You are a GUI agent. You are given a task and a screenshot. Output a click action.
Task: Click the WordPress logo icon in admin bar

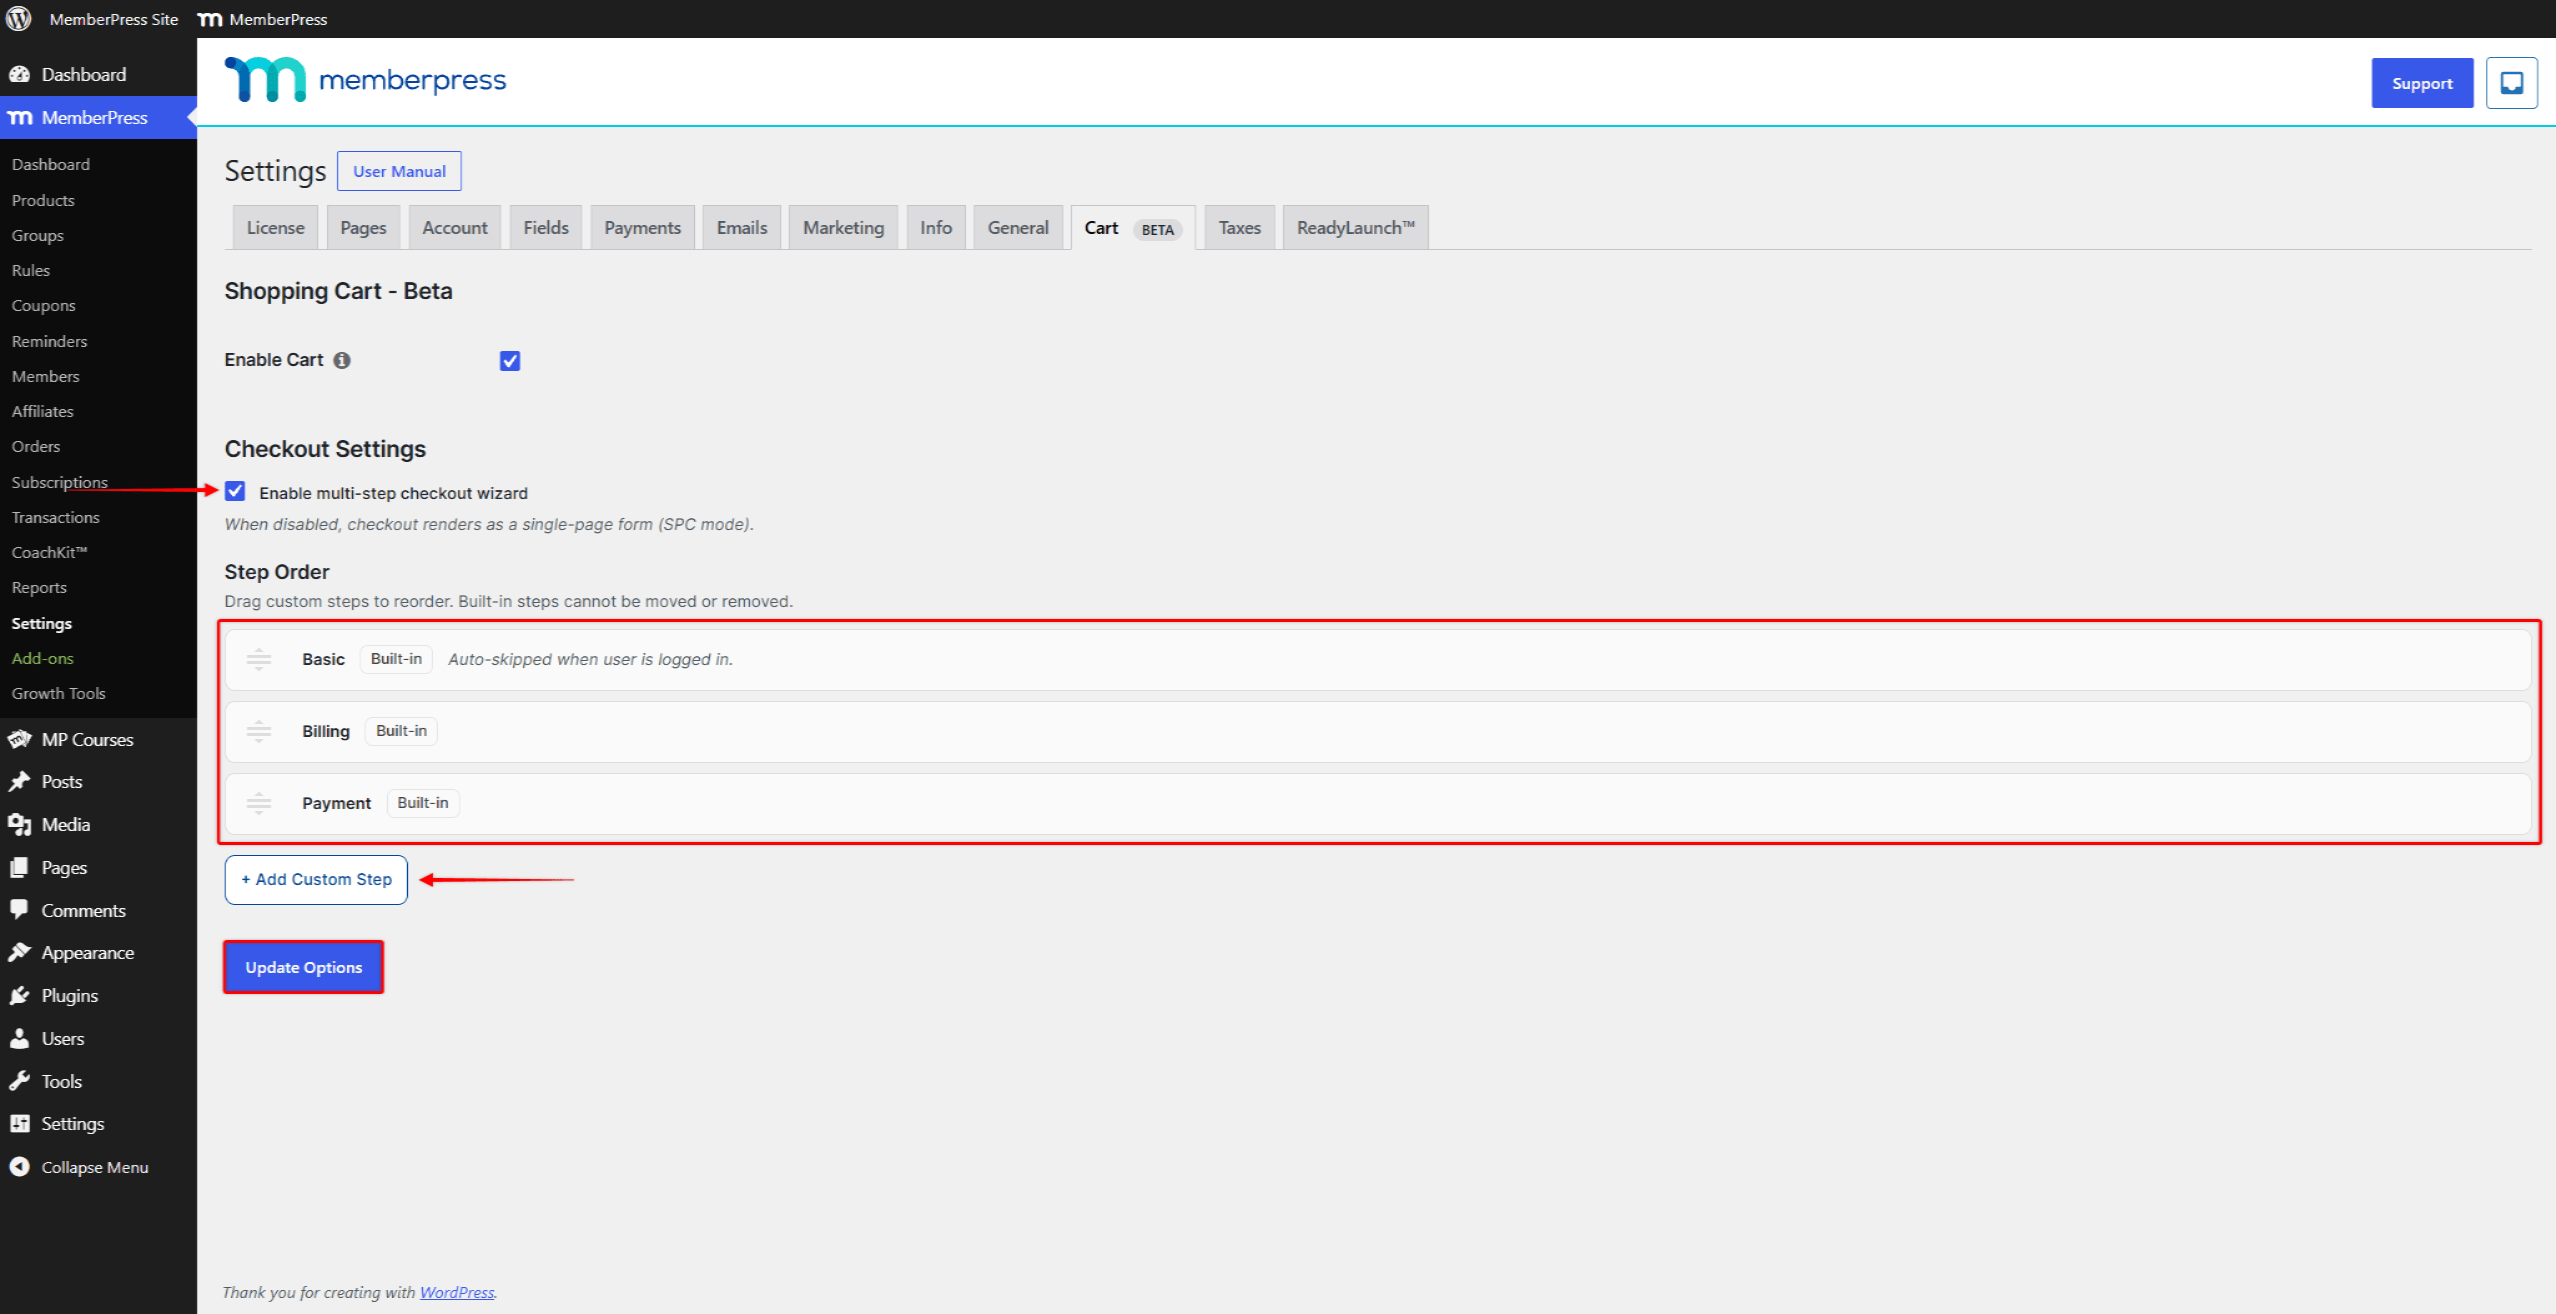tap(18, 18)
